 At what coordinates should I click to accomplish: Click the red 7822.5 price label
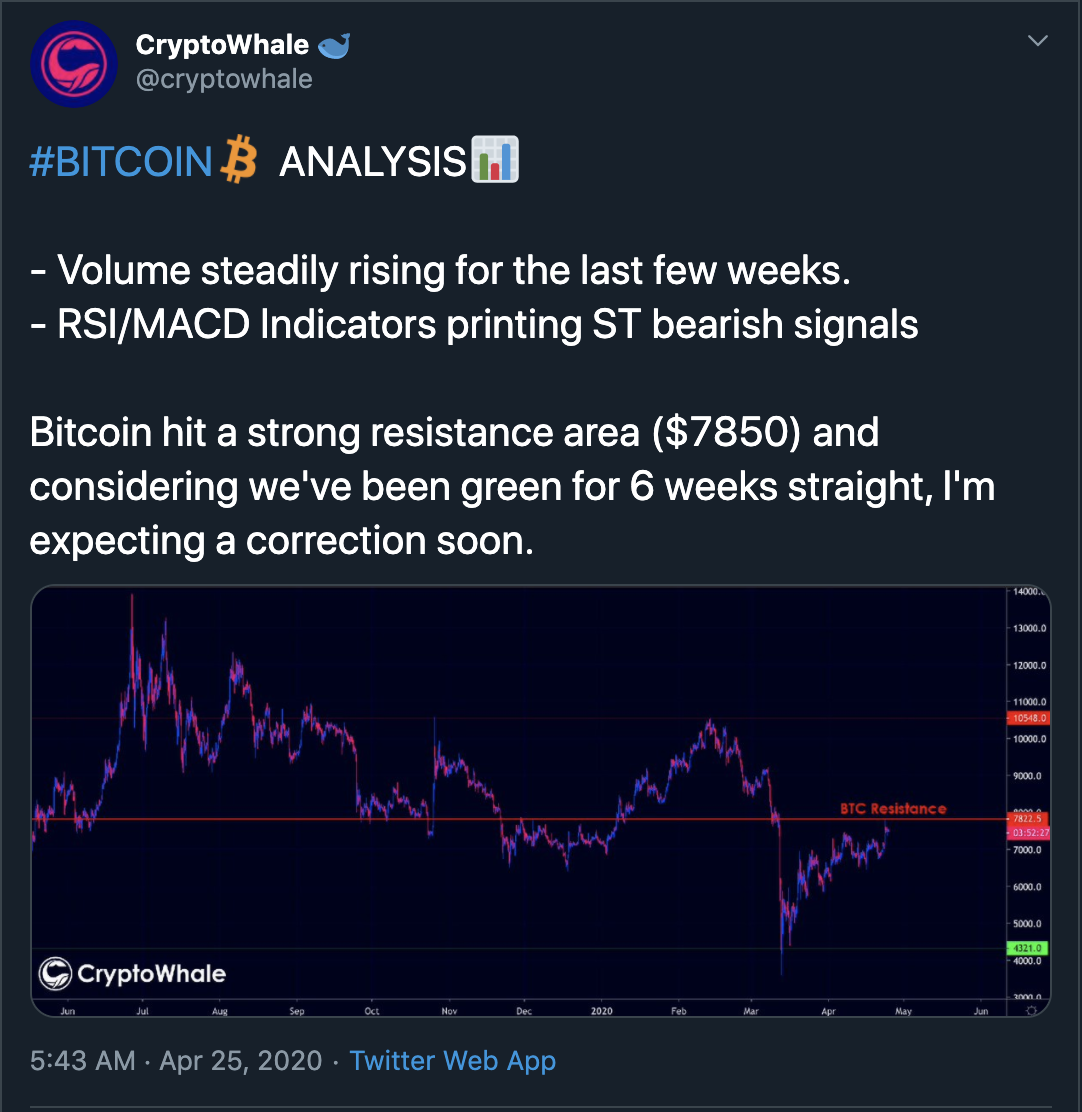coord(1028,818)
